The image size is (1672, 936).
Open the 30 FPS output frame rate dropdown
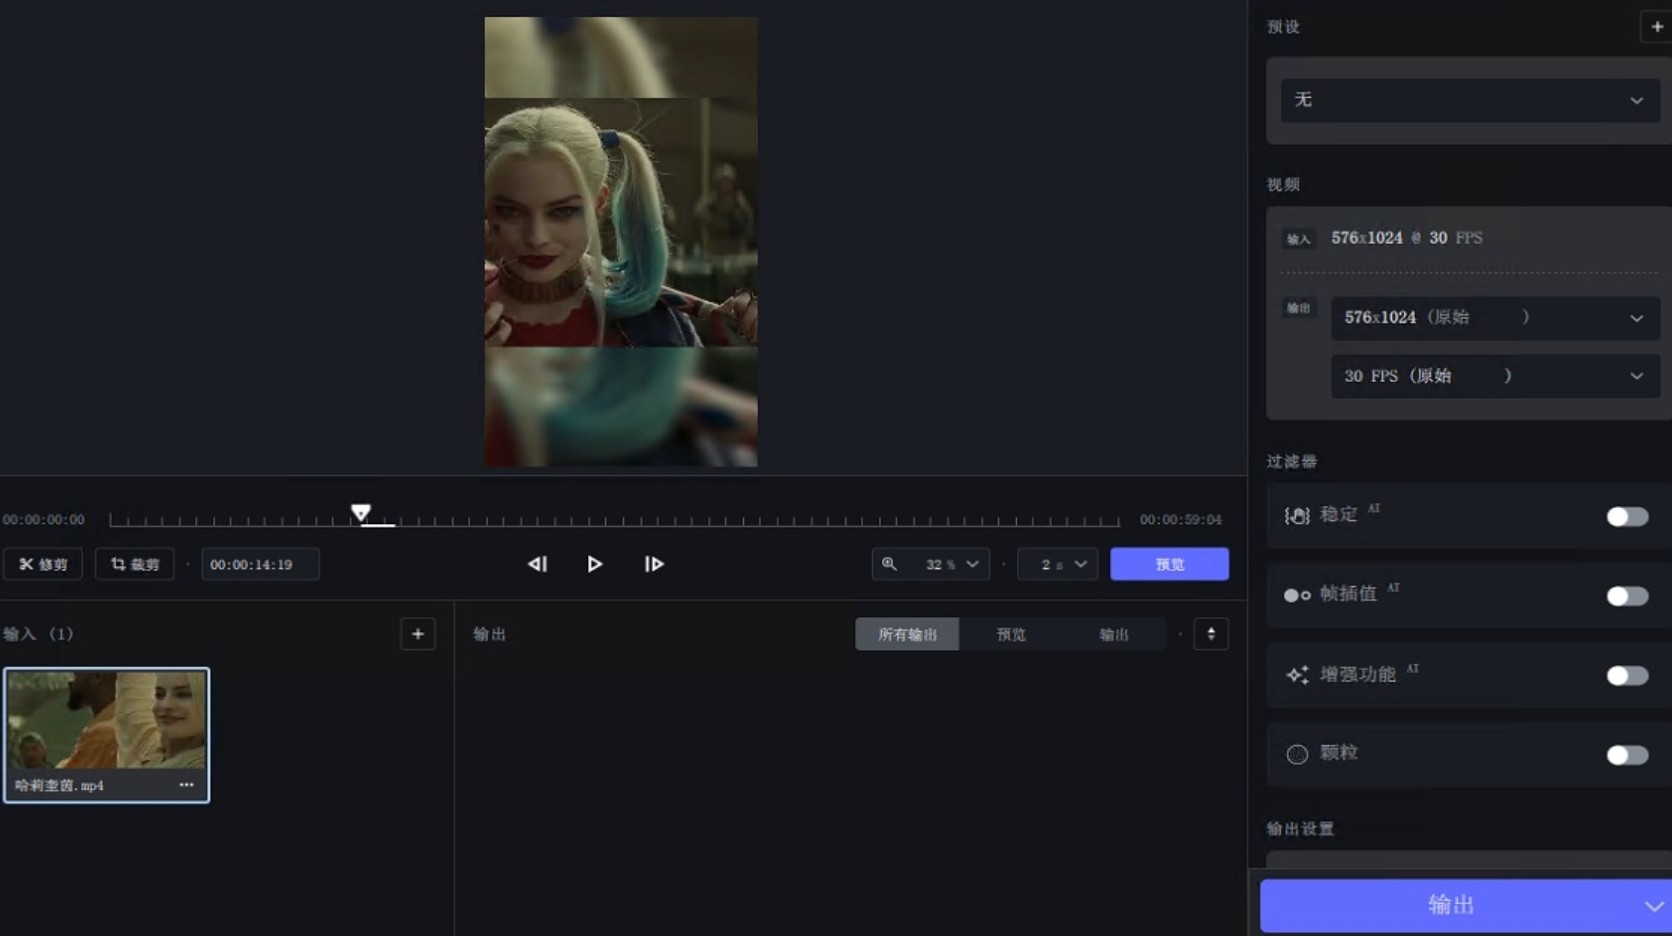(1495, 376)
